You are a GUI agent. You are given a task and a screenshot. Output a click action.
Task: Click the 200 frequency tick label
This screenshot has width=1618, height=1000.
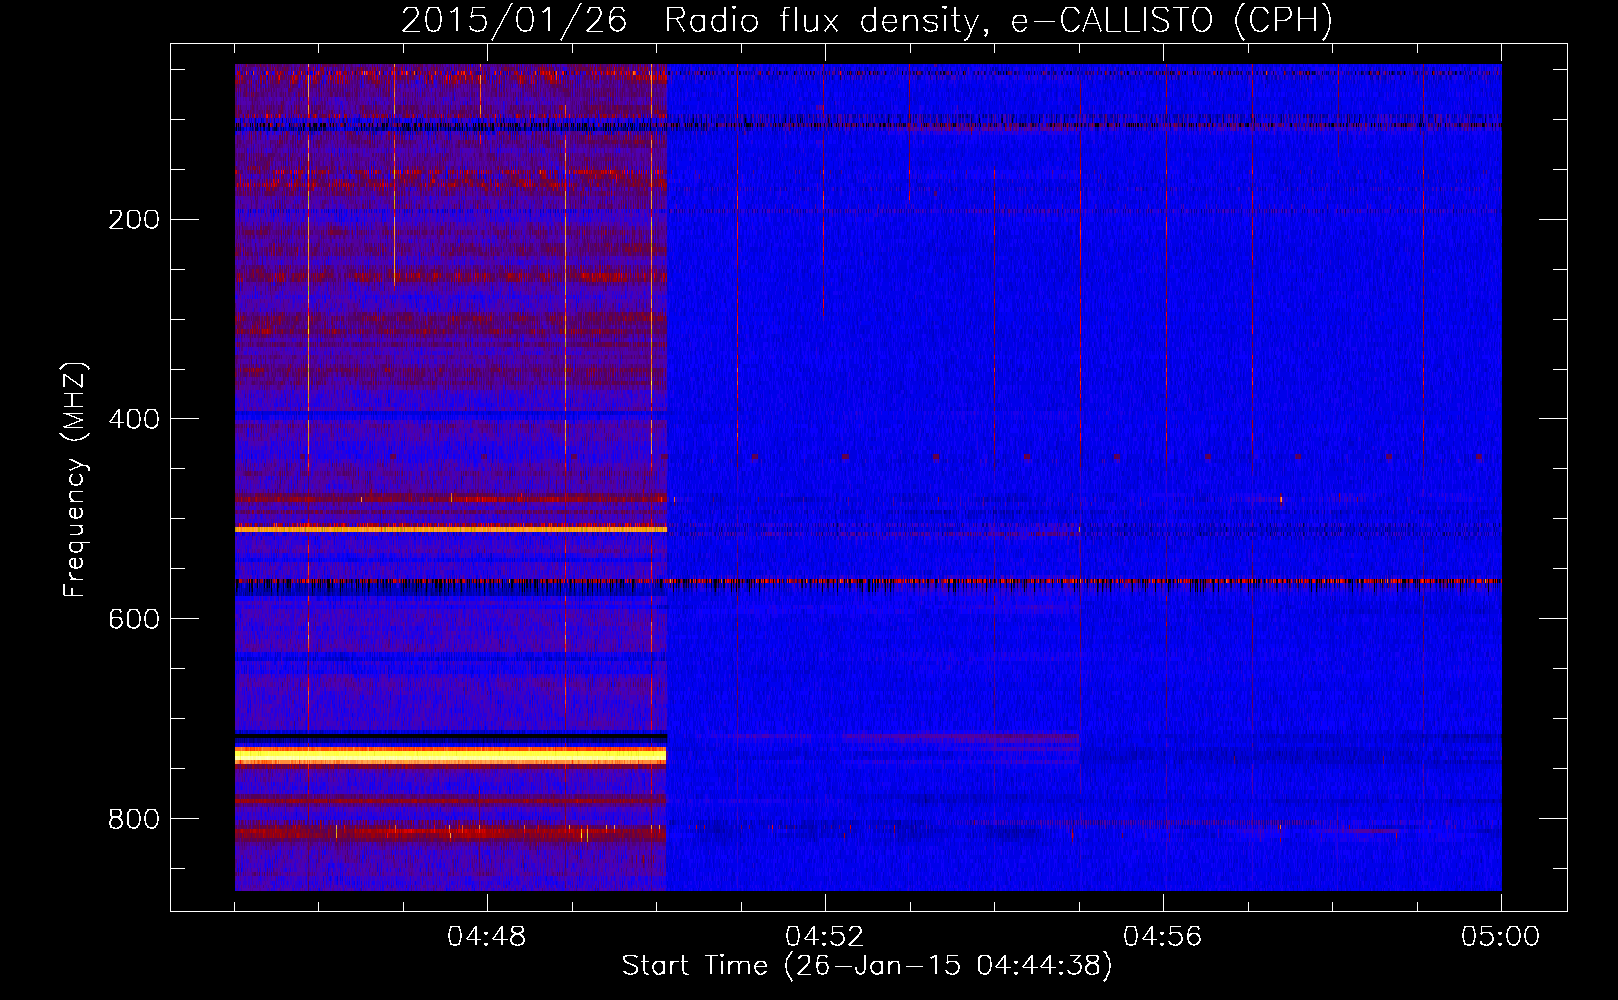(x=134, y=219)
